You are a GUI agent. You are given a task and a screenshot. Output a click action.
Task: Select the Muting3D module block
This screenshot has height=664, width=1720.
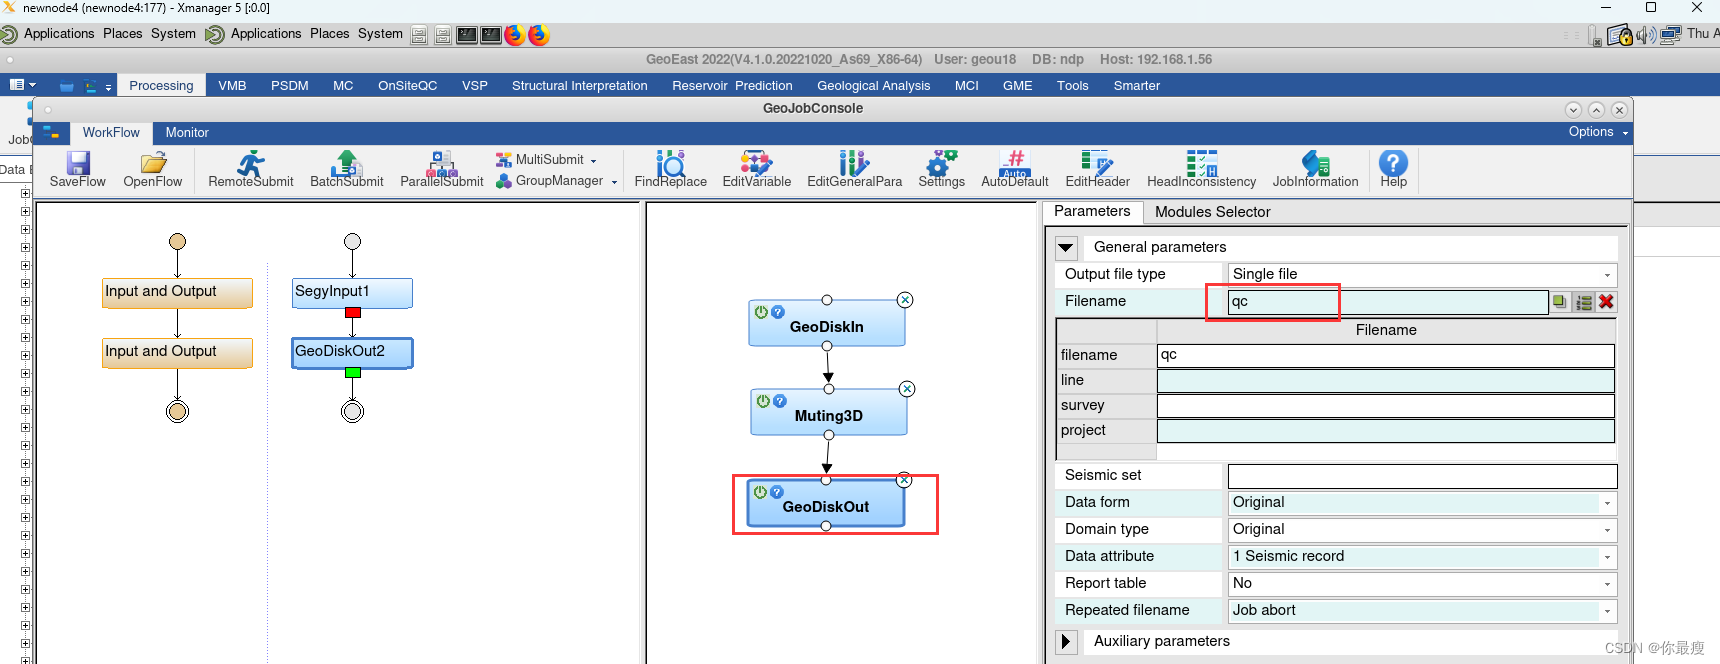829,412
